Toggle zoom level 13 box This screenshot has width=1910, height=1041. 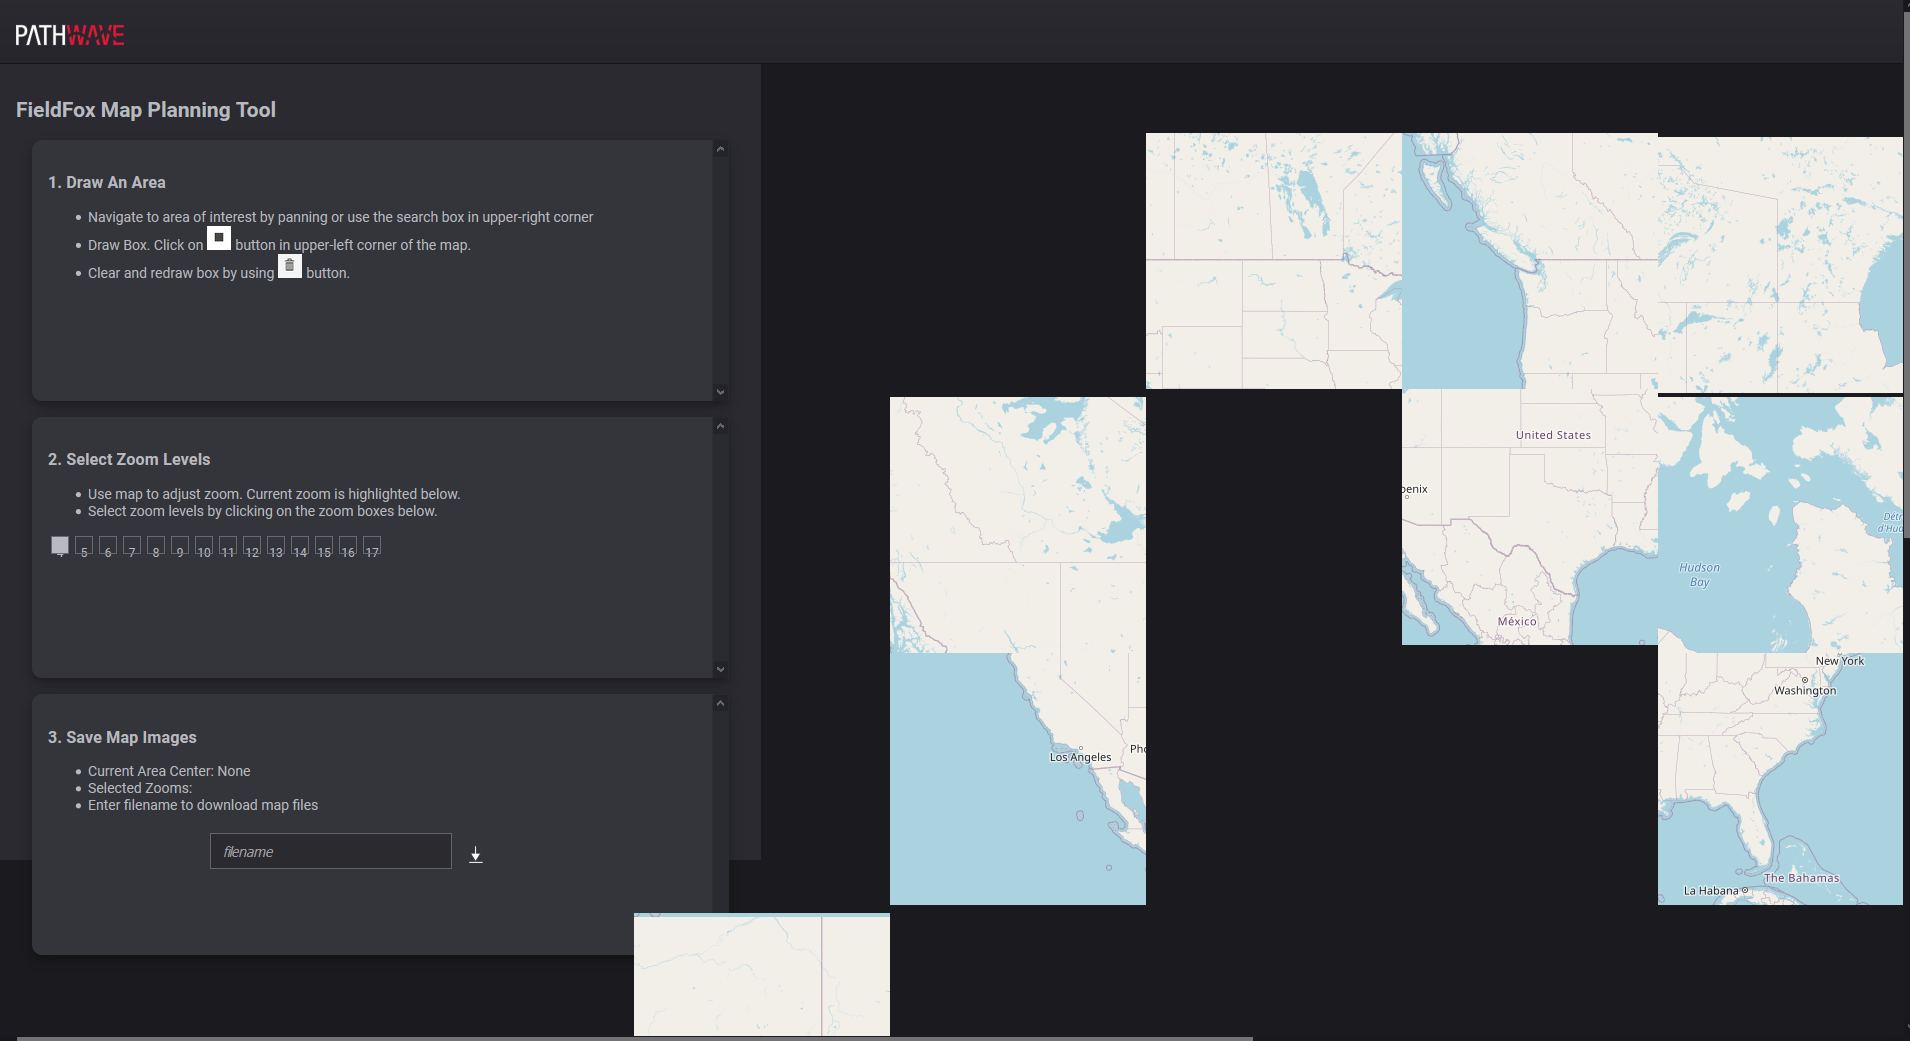tap(276, 547)
